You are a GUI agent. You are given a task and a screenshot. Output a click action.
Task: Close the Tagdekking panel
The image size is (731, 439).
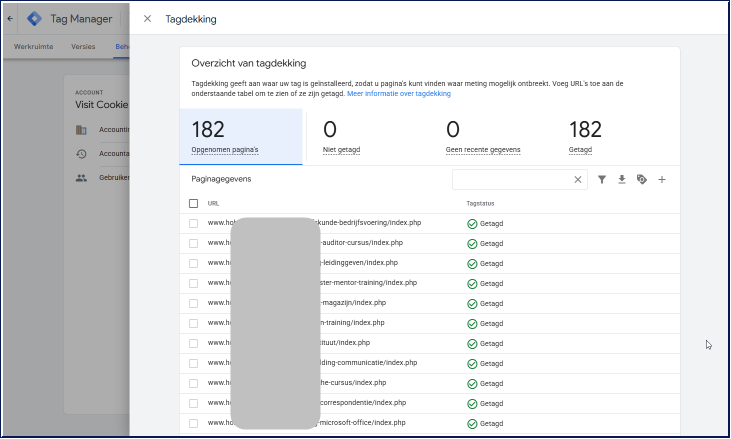pos(148,19)
